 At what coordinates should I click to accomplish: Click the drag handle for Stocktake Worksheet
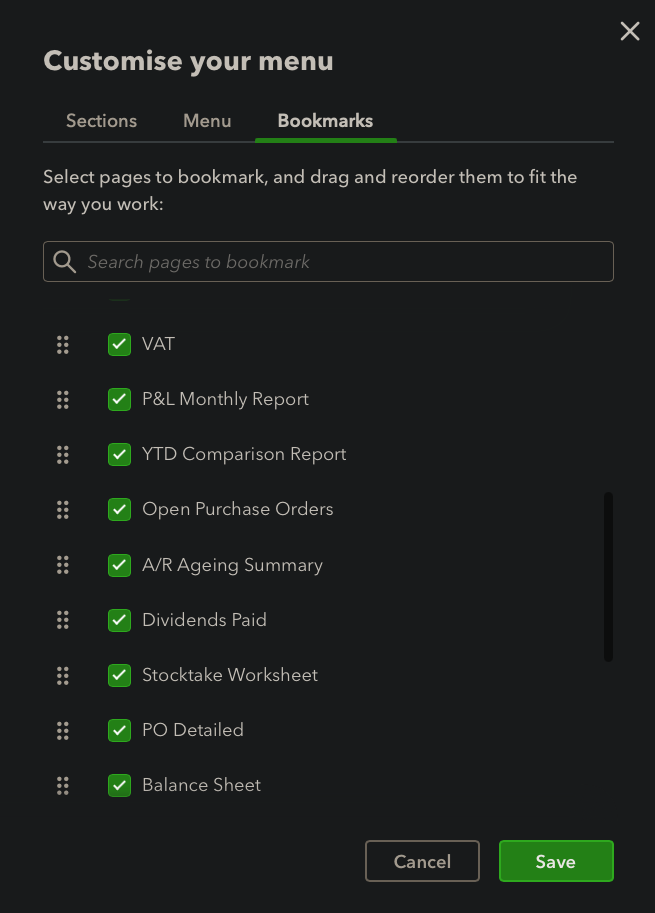tap(63, 675)
